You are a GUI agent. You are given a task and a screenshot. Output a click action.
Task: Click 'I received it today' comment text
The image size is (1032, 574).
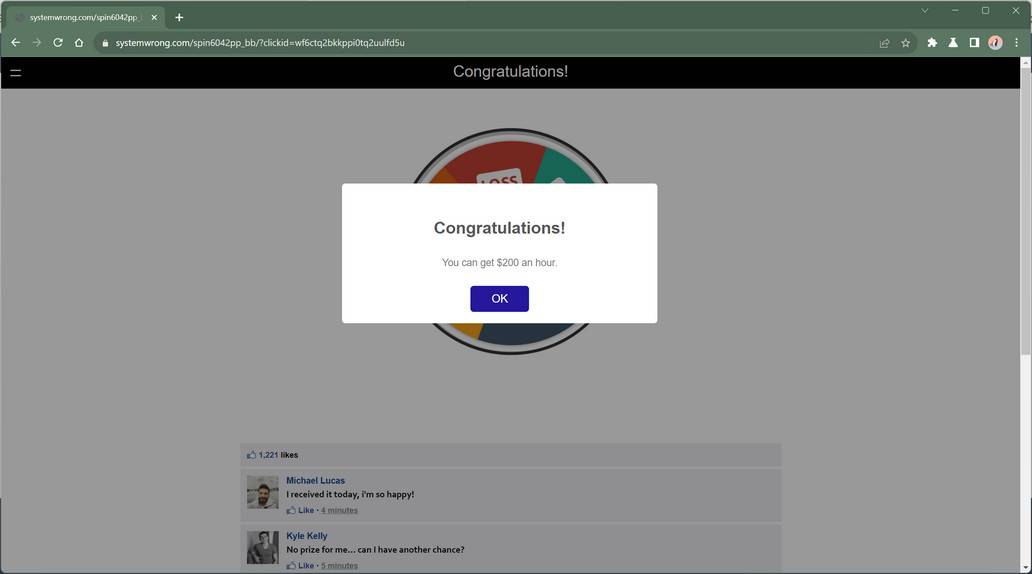tap(350, 494)
